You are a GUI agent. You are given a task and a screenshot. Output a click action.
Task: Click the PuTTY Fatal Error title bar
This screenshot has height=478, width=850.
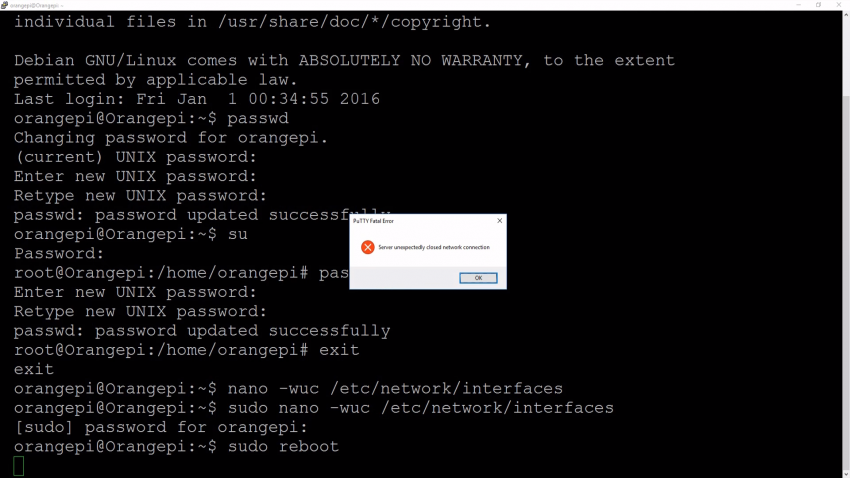[x=420, y=220]
